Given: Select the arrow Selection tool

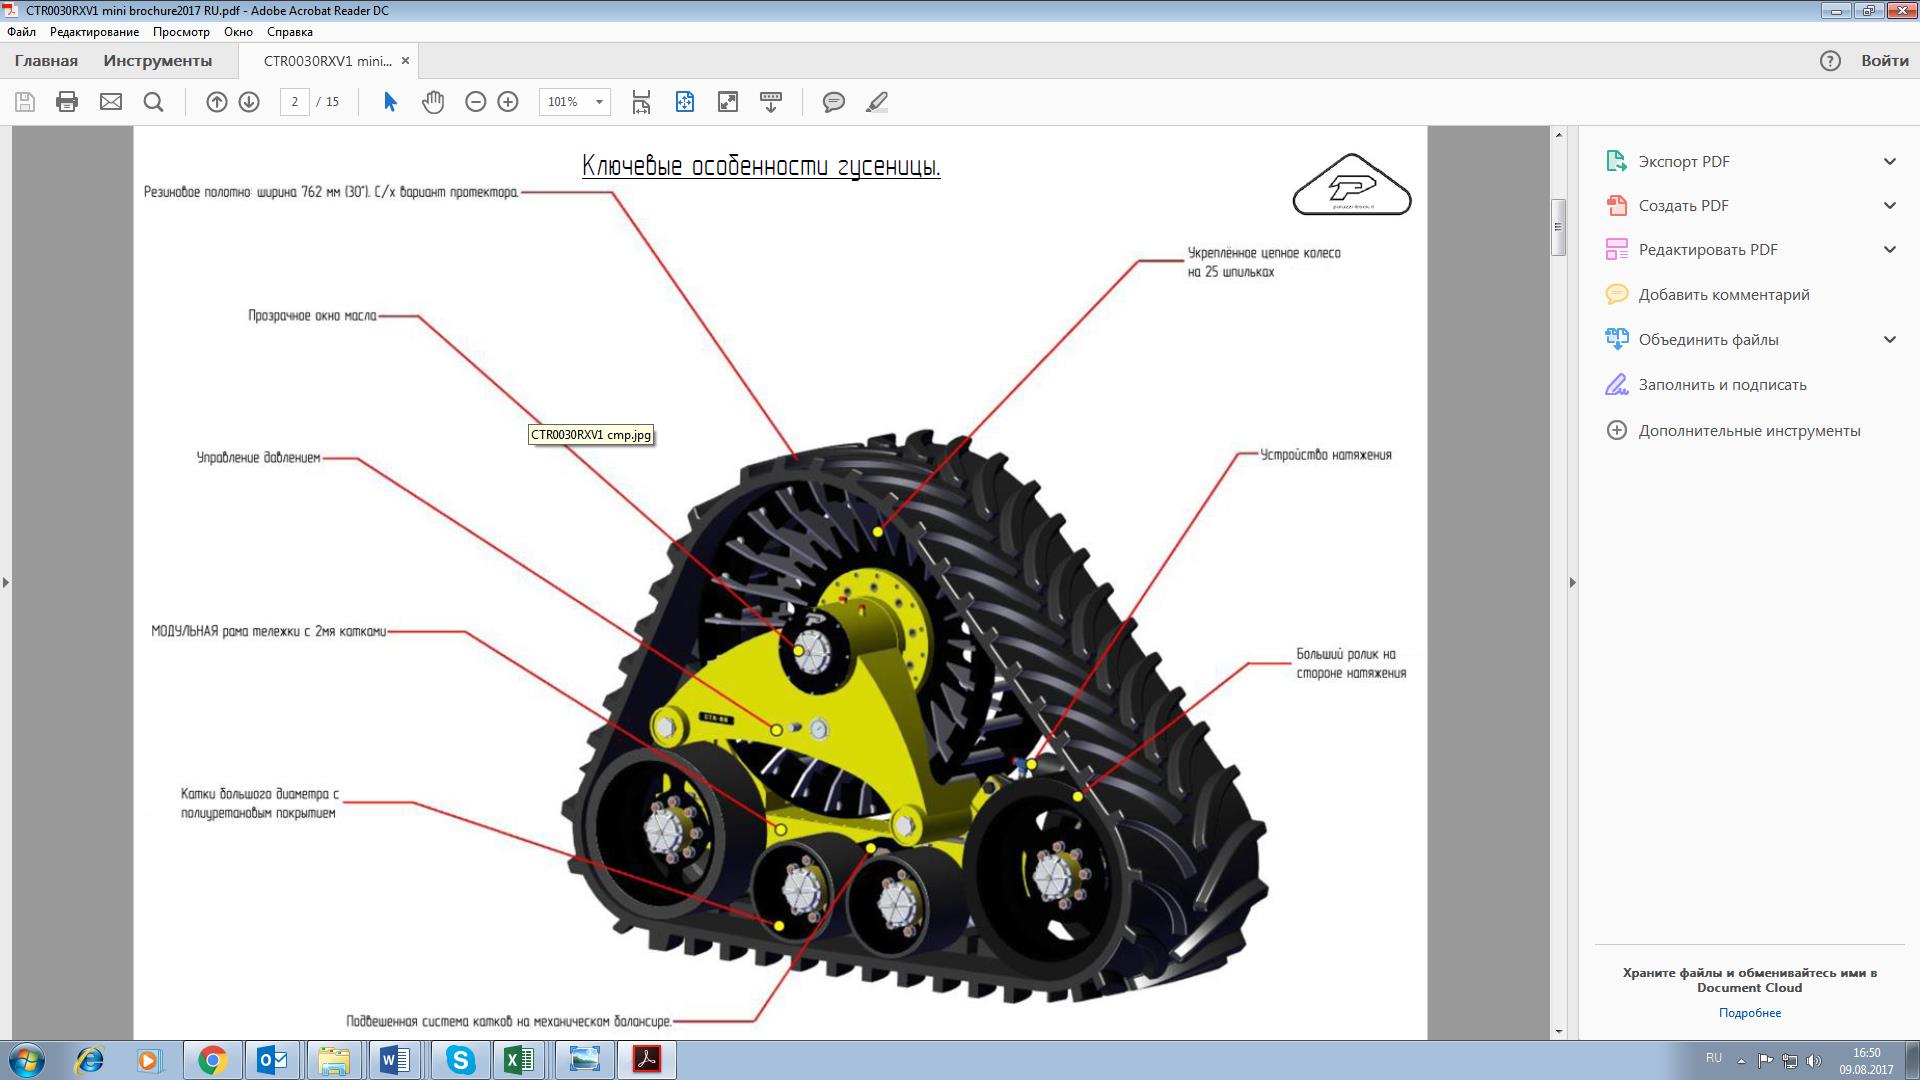Looking at the screenshot, I should tap(390, 102).
